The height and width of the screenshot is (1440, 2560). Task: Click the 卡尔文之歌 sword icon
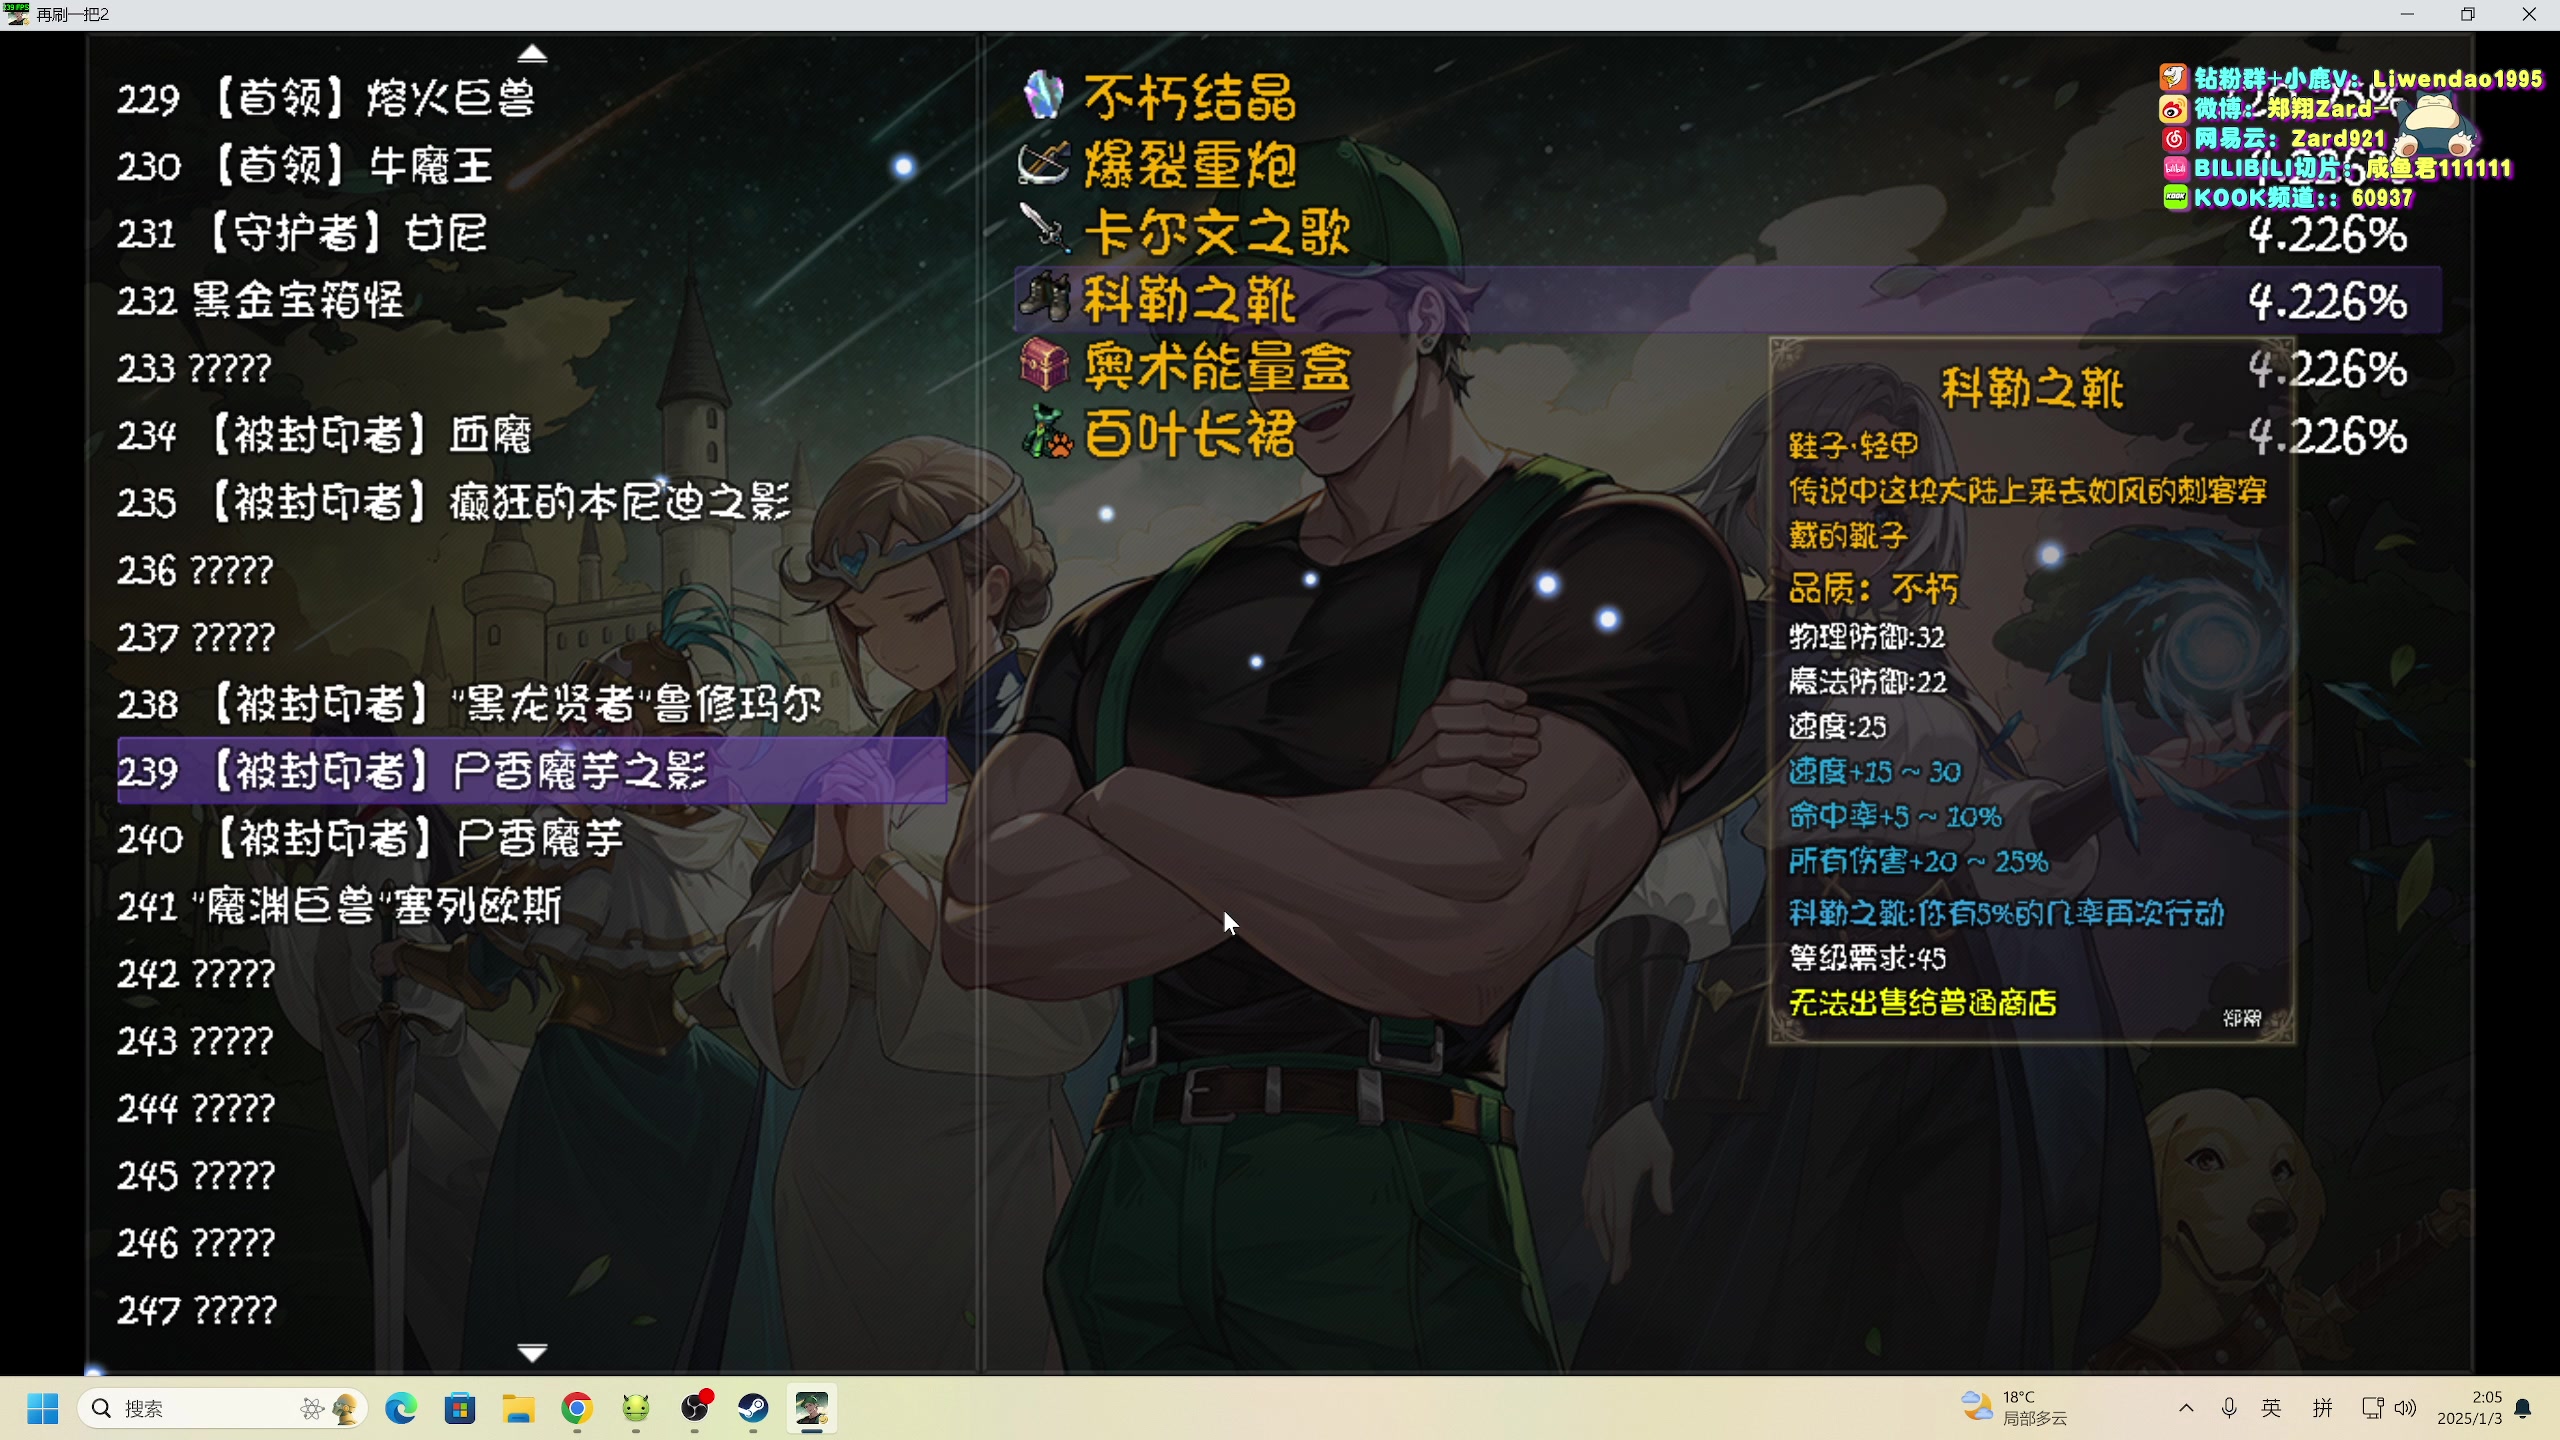(1044, 230)
